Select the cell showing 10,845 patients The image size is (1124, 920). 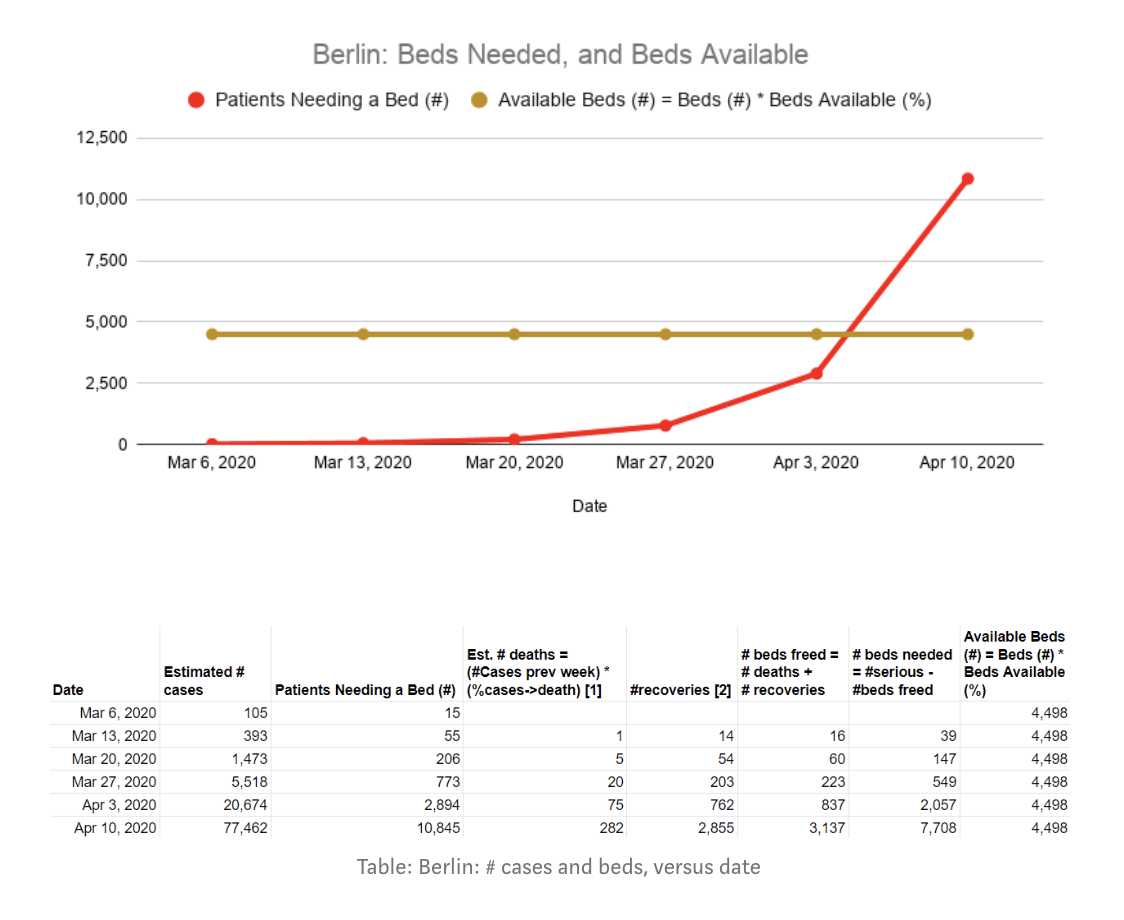pos(439,827)
